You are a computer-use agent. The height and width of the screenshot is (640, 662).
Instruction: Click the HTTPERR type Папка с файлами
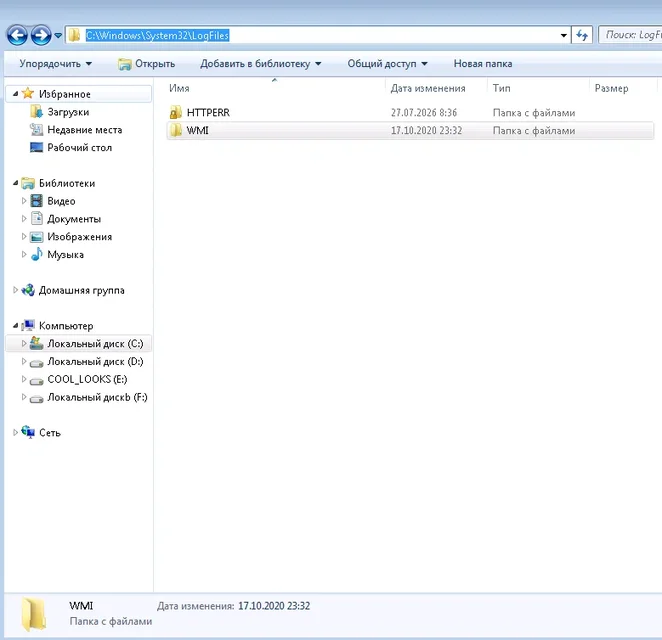(534, 113)
